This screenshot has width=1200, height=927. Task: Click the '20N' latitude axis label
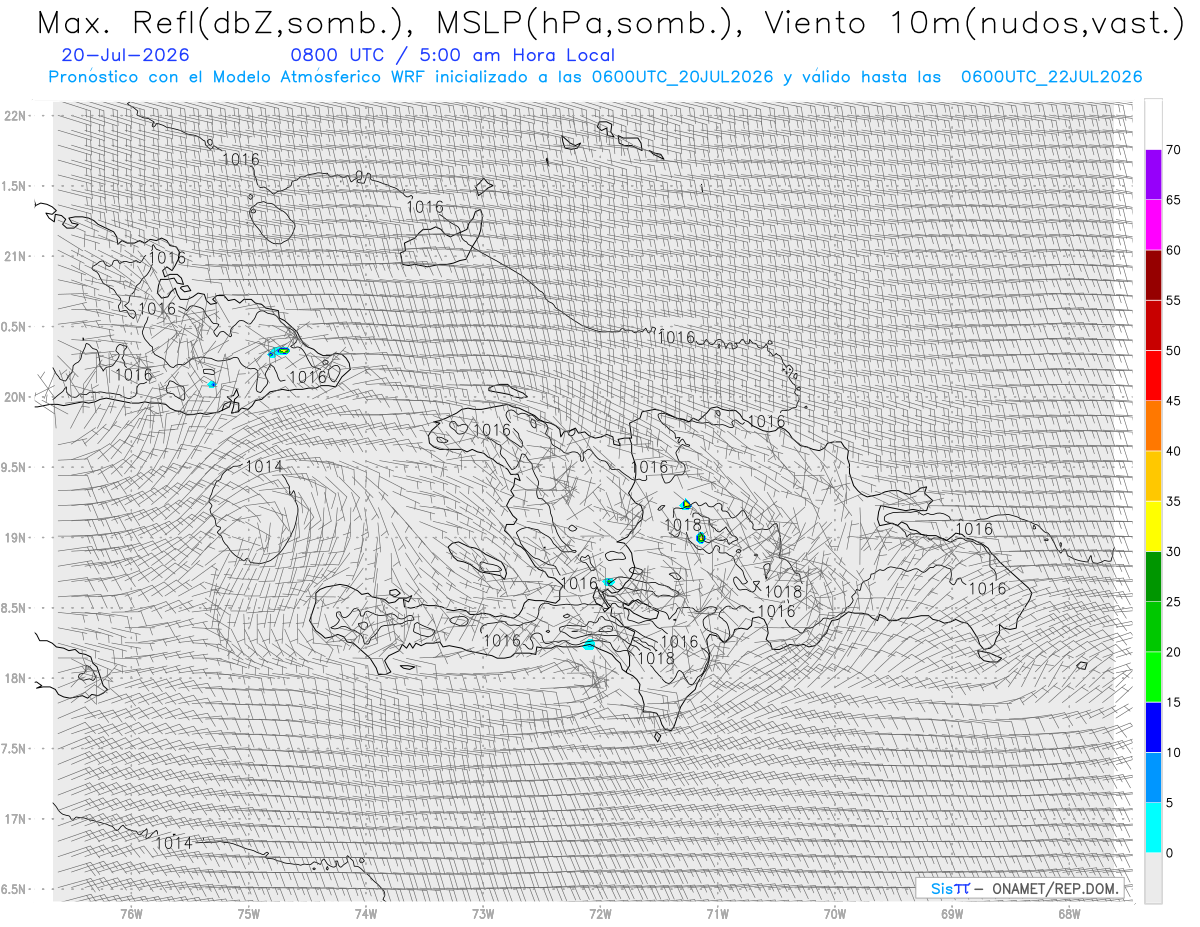16,397
